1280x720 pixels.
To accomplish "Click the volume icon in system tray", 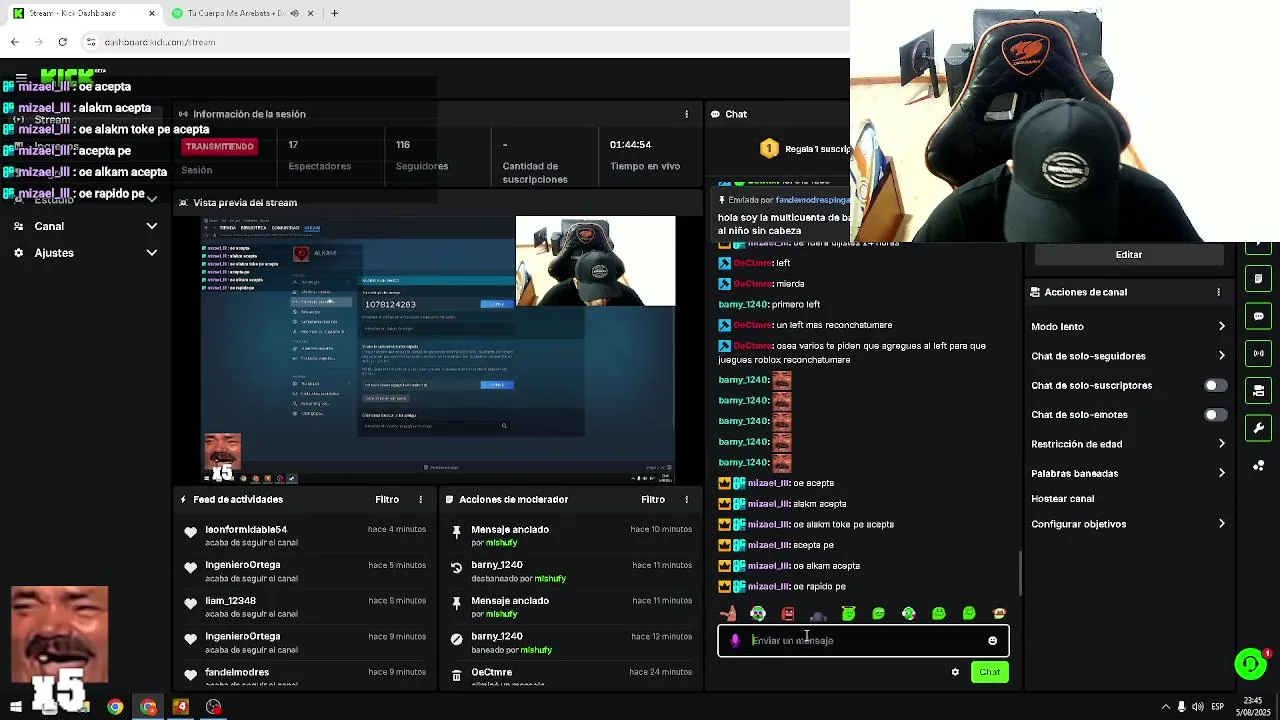I will tap(1198, 707).
